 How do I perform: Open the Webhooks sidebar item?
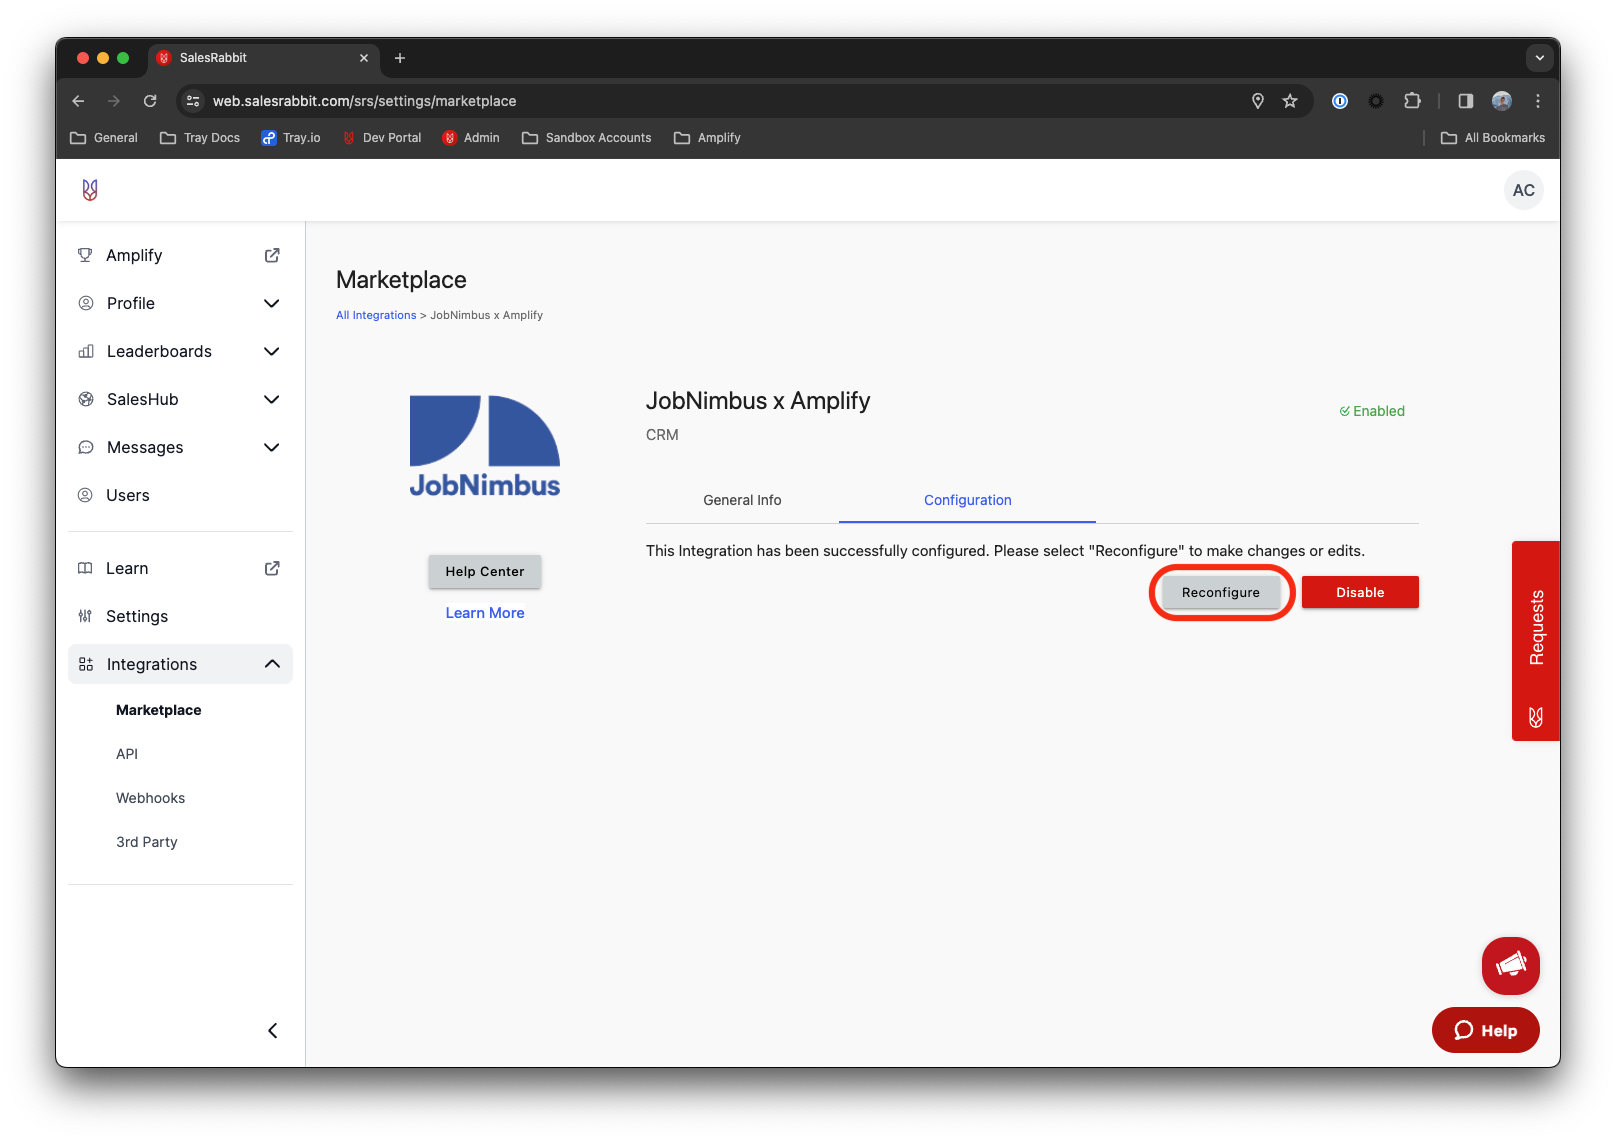151,798
